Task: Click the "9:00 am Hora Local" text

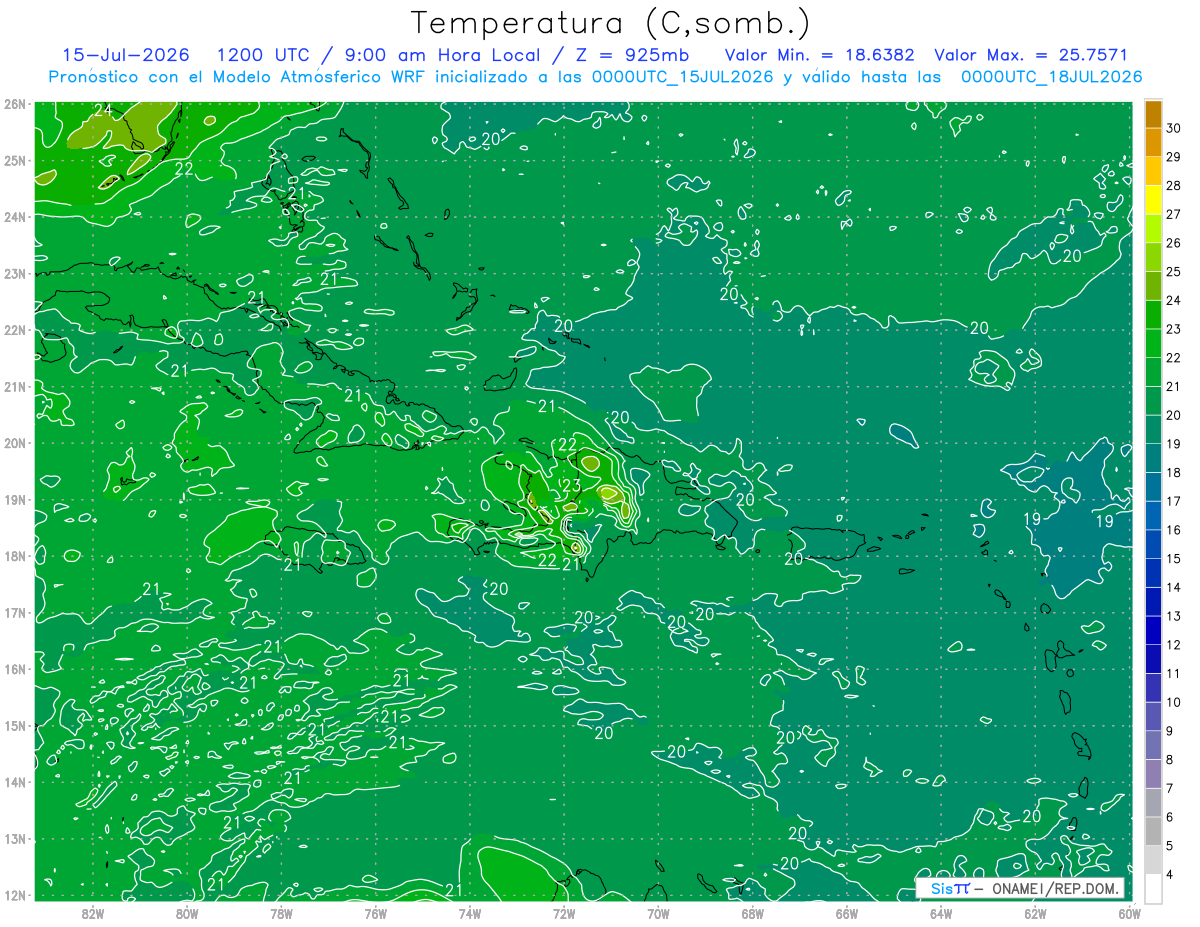Action: [441, 55]
